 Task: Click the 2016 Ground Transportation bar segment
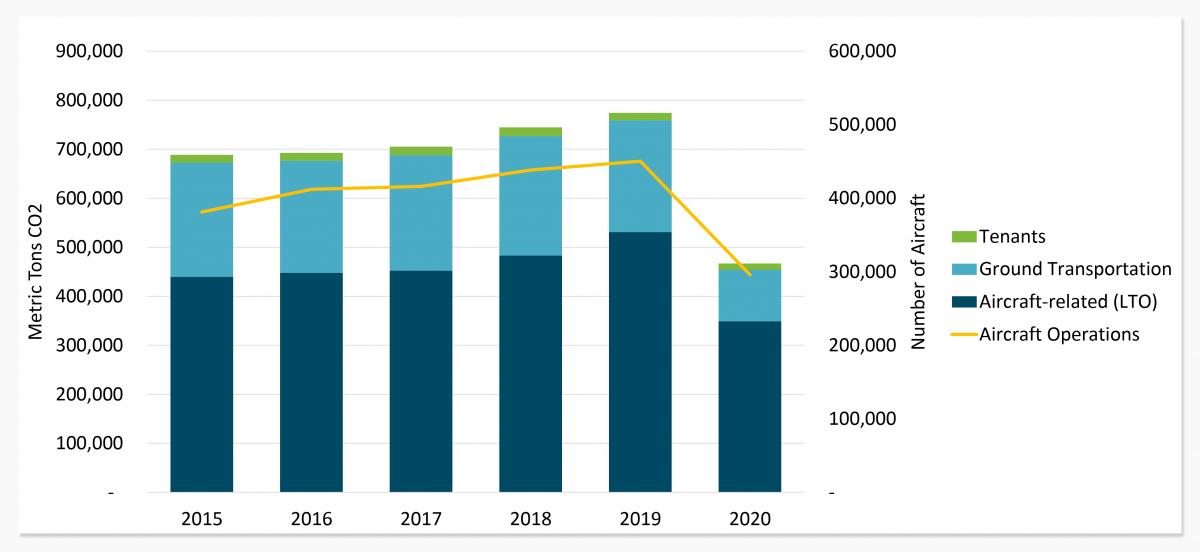click(311, 217)
